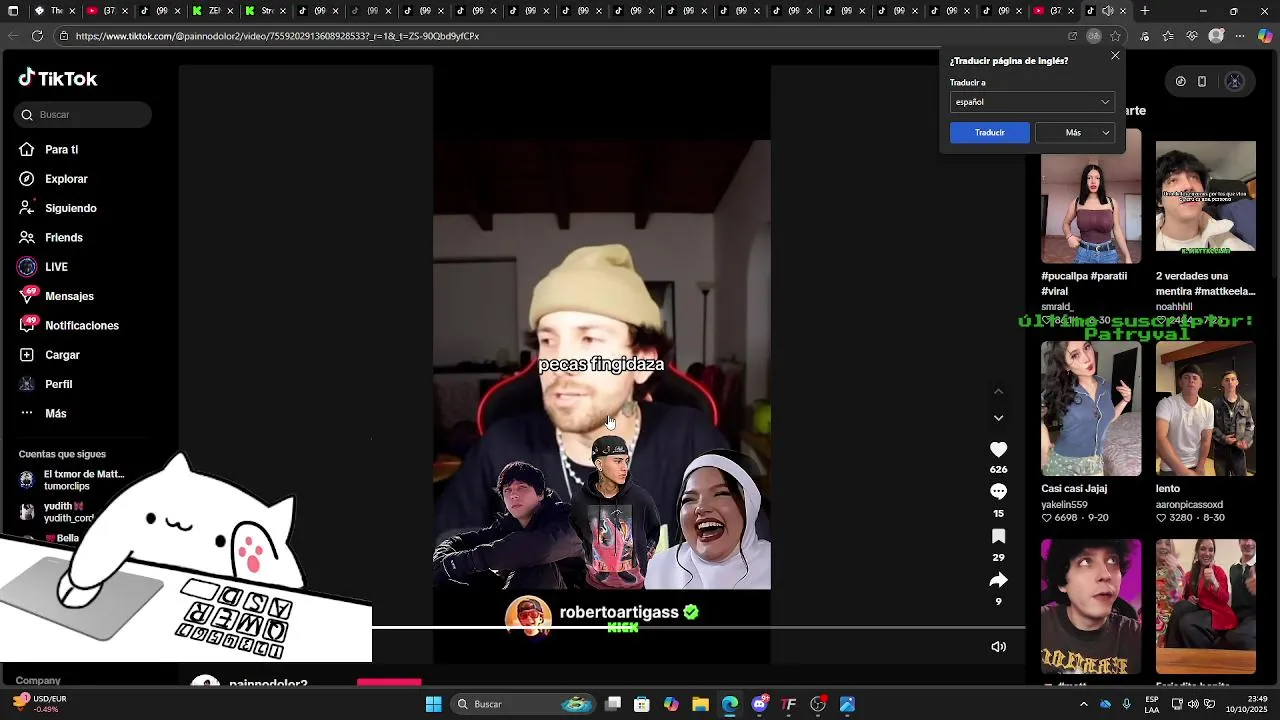1280x720 pixels.
Task: Open lento video thumbnail
Action: tap(1205, 409)
